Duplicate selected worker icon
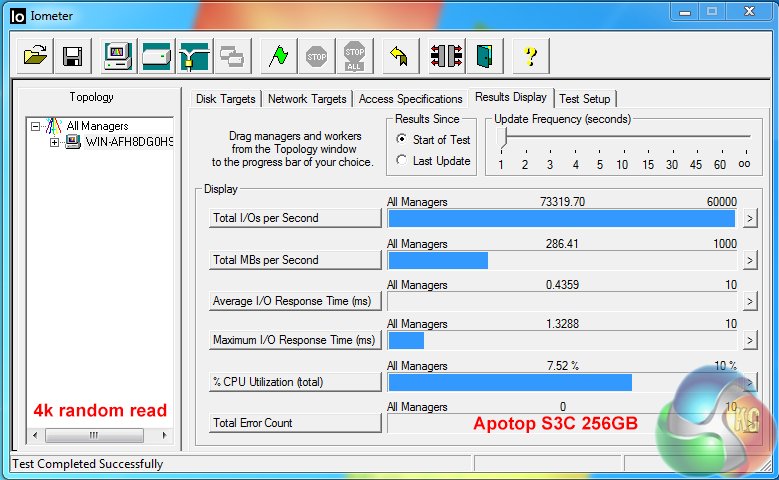779x480 pixels. click(232, 56)
